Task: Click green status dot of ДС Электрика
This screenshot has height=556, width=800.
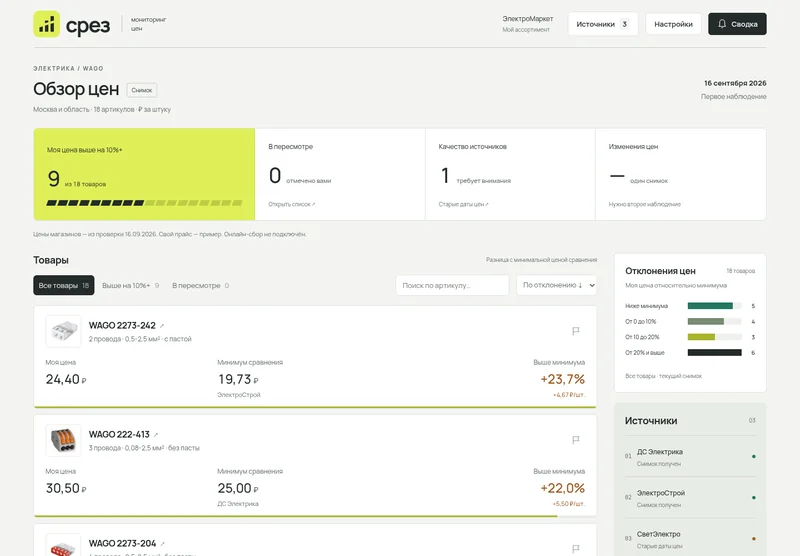Action: 754,457
